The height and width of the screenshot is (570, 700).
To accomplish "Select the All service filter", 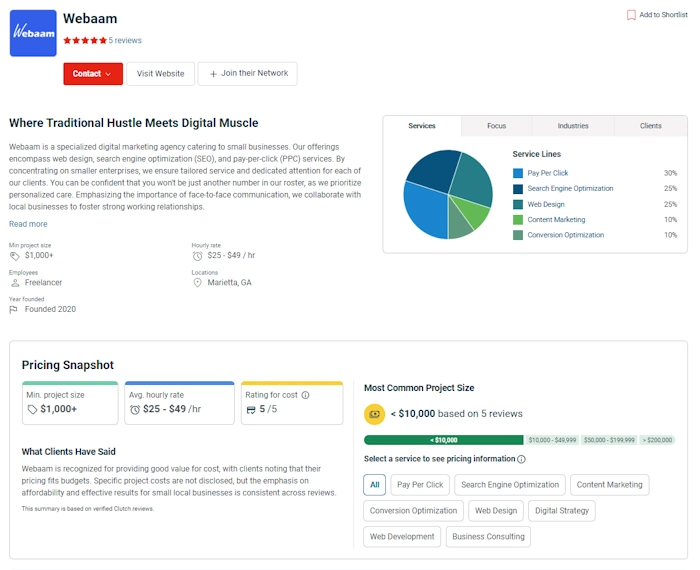I will pos(375,485).
